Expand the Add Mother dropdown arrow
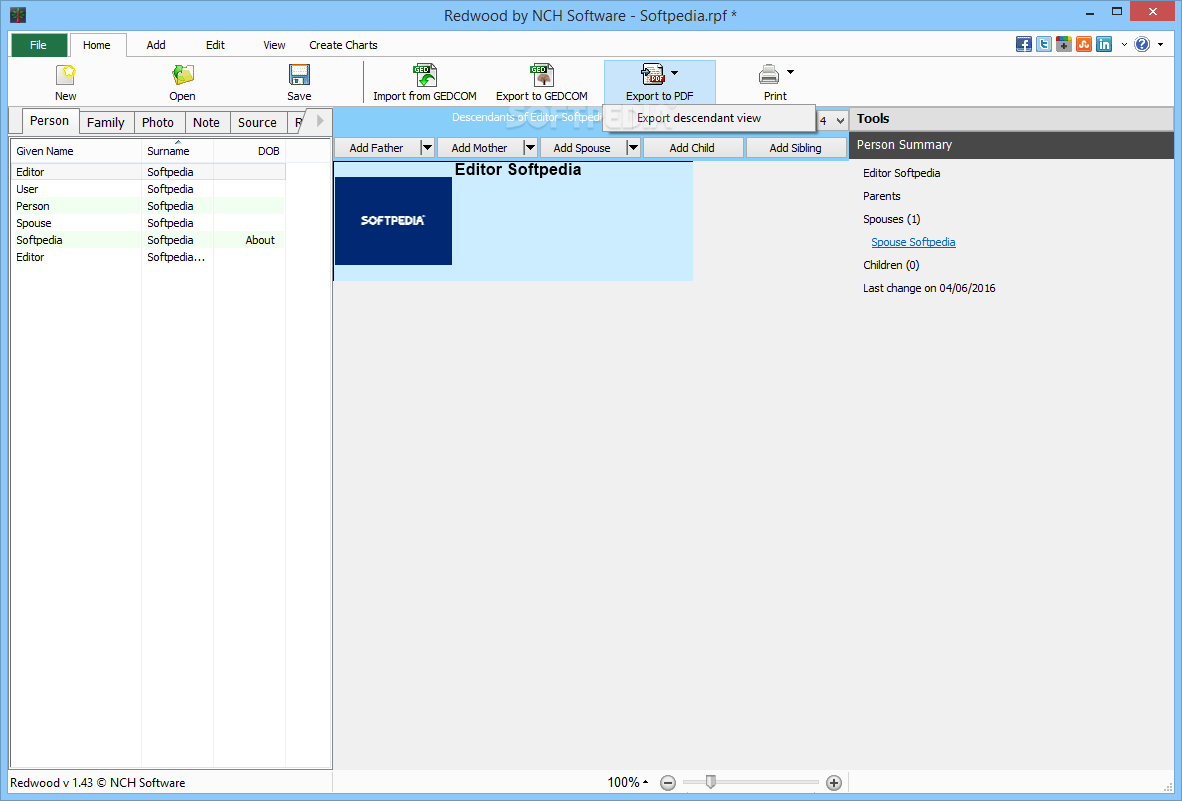 pyautogui.click(x=530, y=148)
